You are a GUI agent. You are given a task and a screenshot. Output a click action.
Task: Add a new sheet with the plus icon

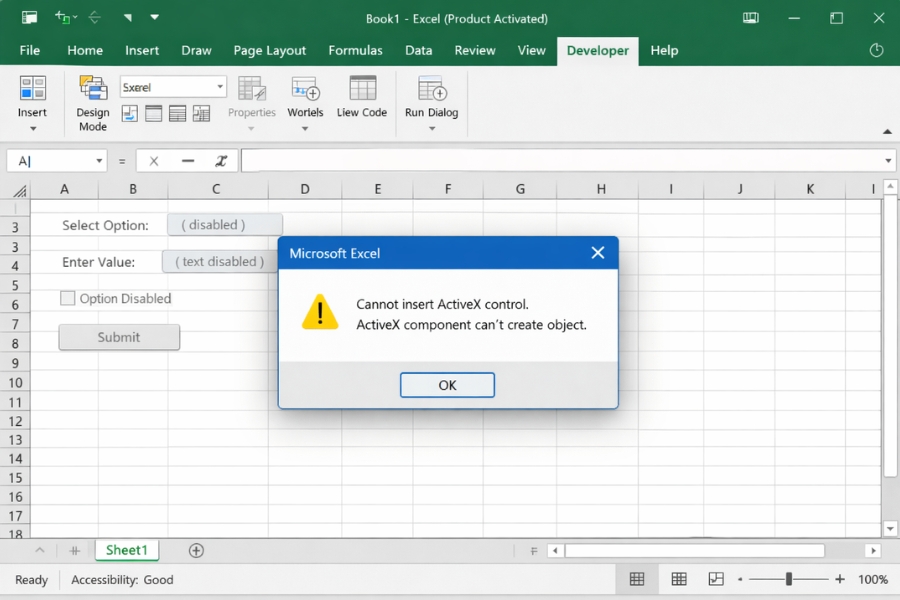click(x=196, y=550)
